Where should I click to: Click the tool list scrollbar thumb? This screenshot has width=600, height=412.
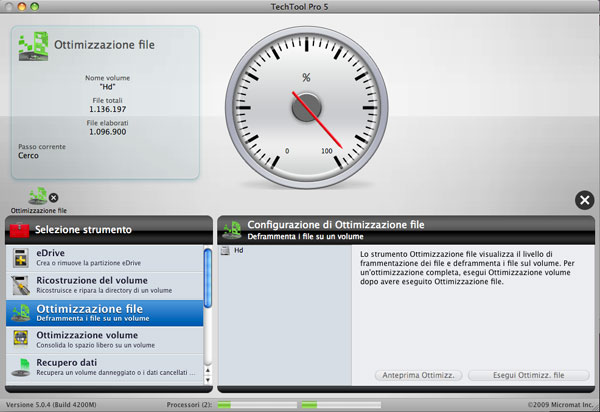point(208,278)
